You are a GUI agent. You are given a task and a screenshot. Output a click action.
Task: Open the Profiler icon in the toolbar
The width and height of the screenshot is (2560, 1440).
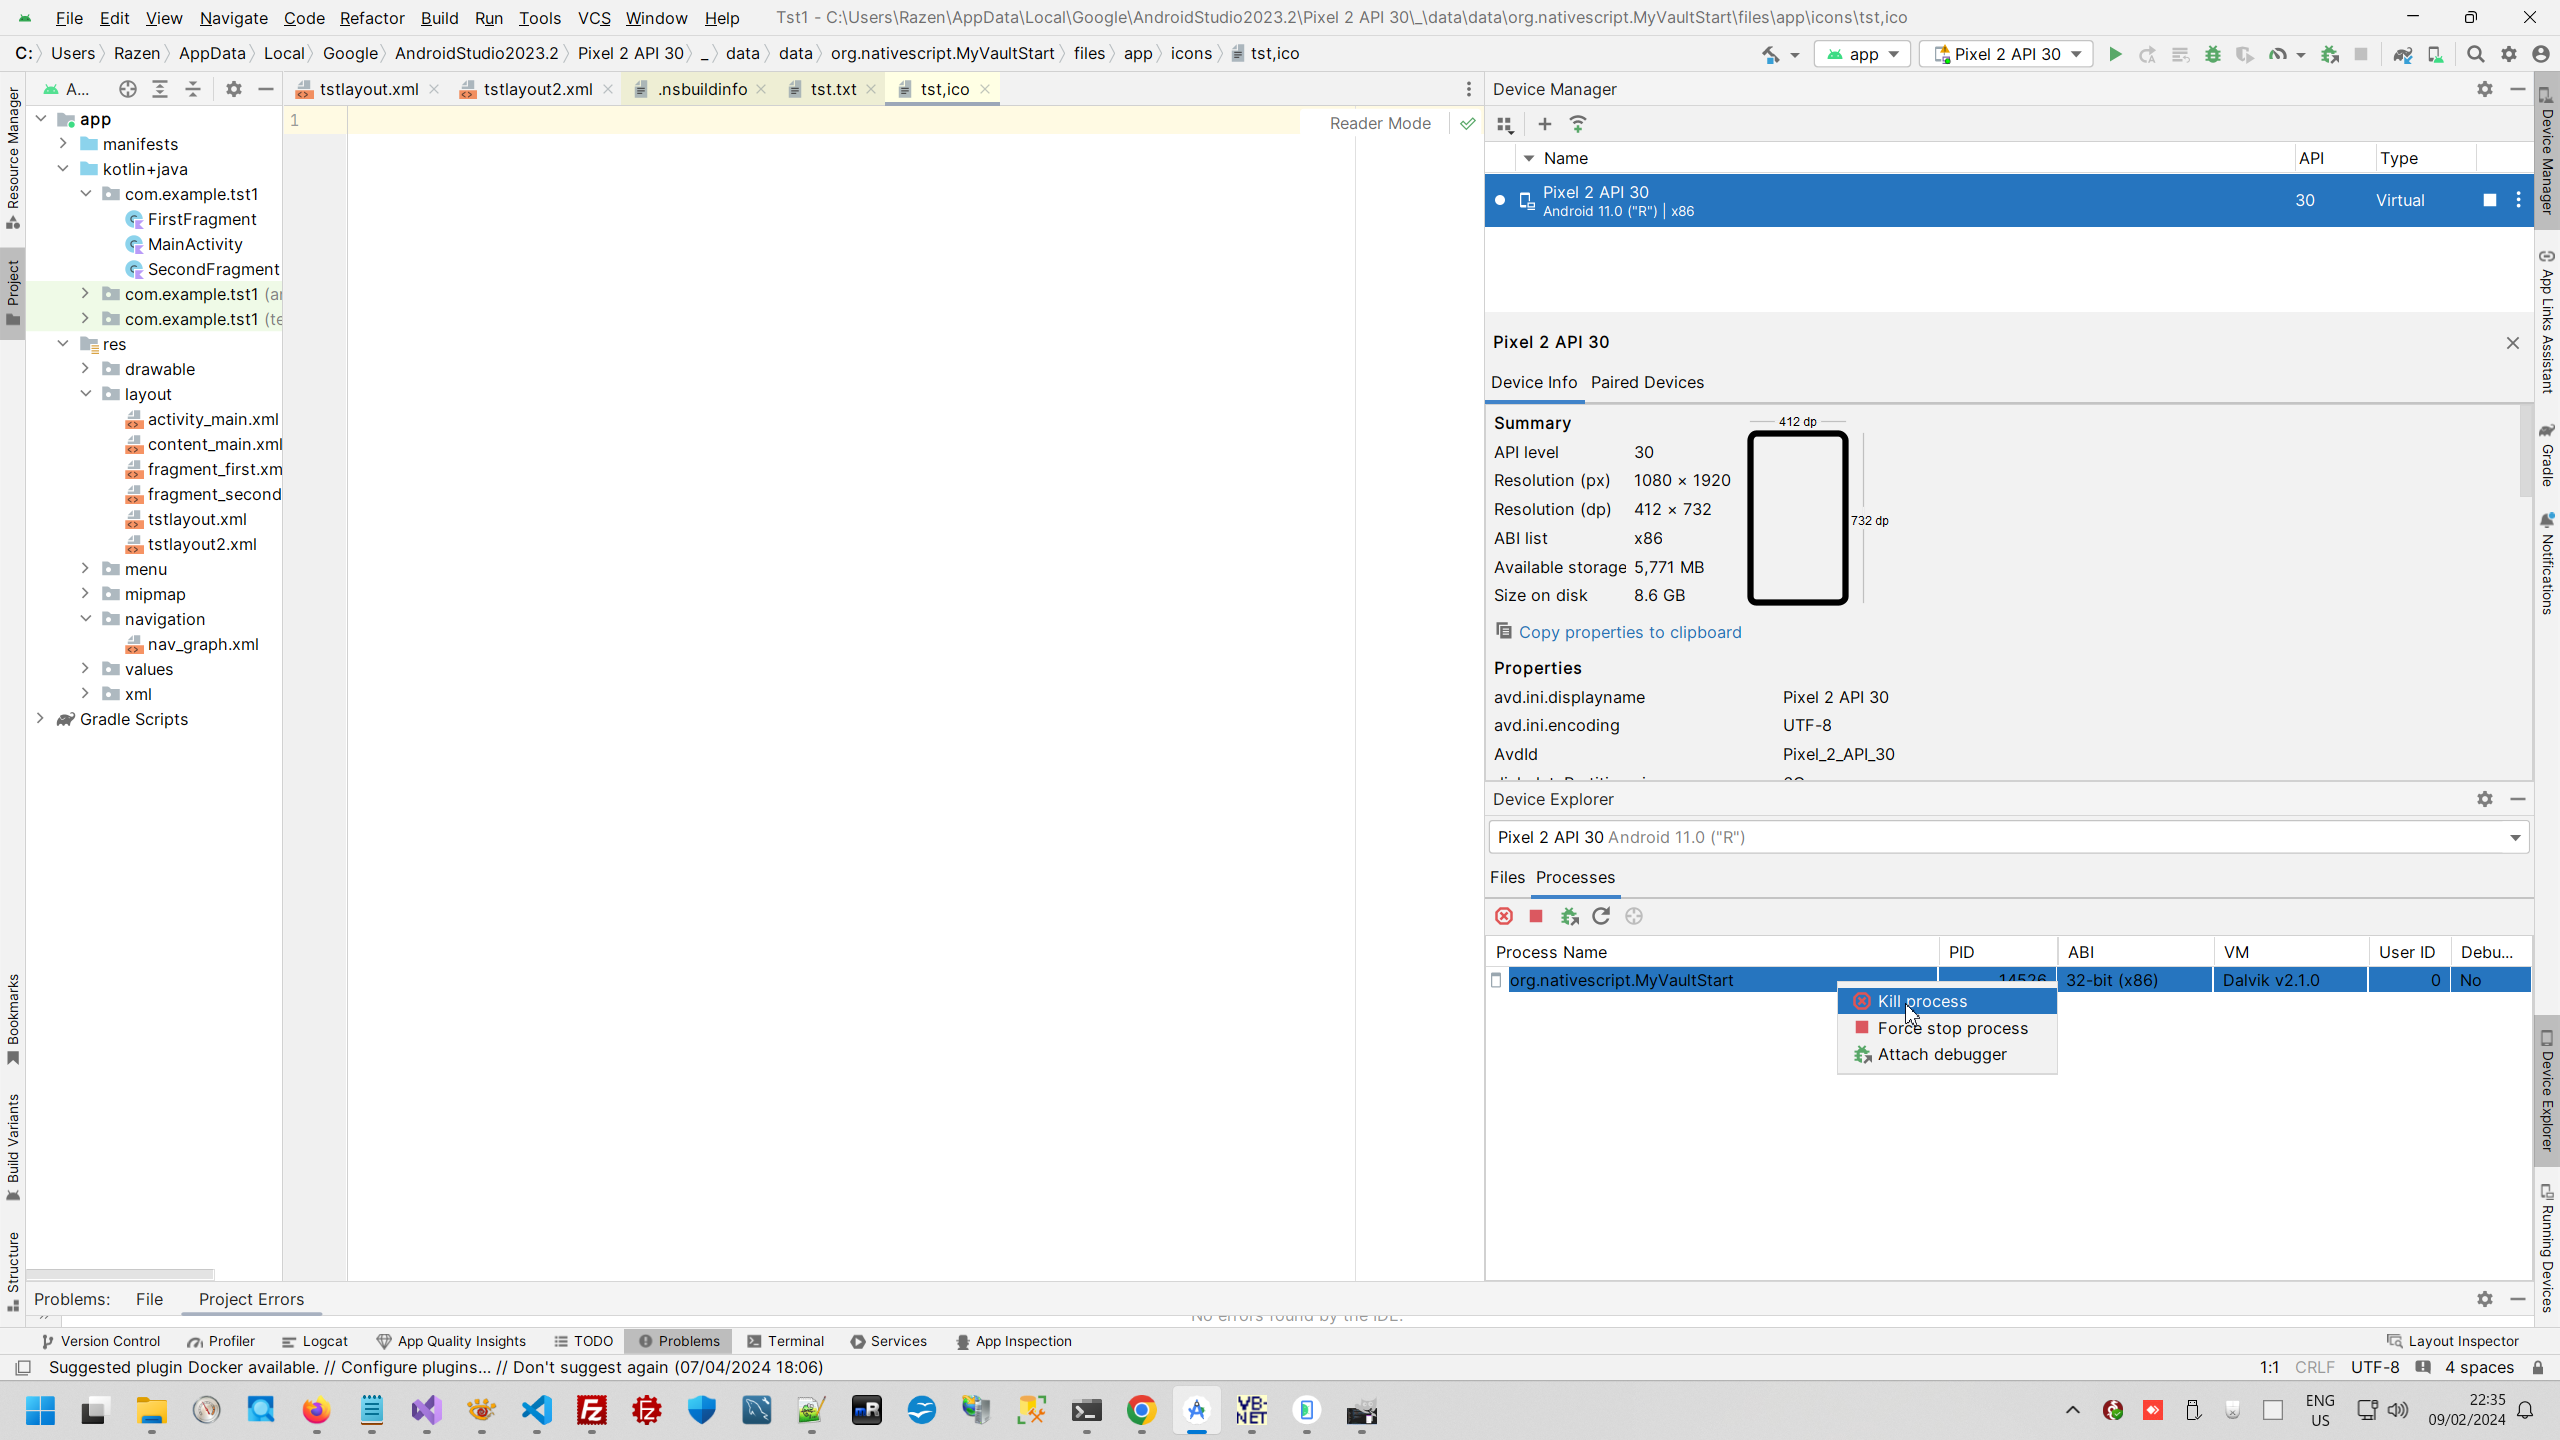point(2277,55)
